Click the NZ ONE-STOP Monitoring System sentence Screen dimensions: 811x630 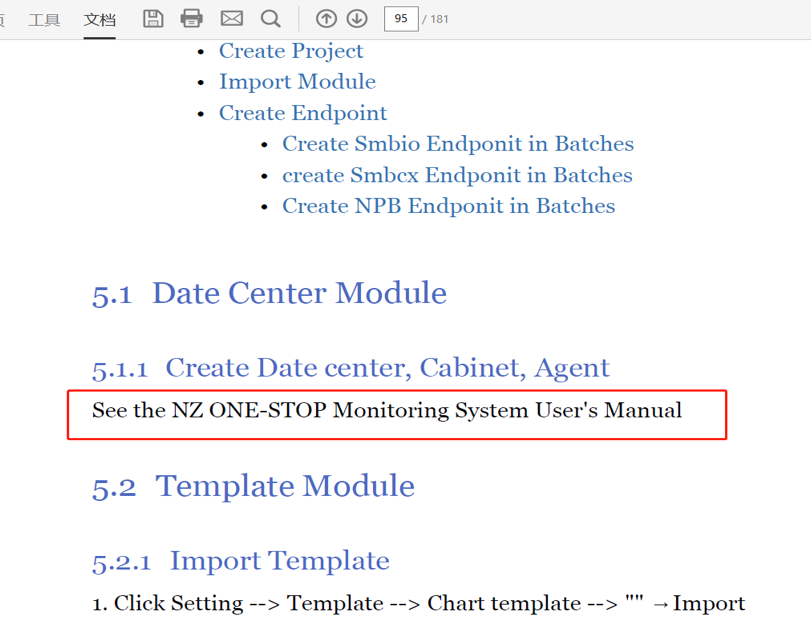click(x=387, y=410)
